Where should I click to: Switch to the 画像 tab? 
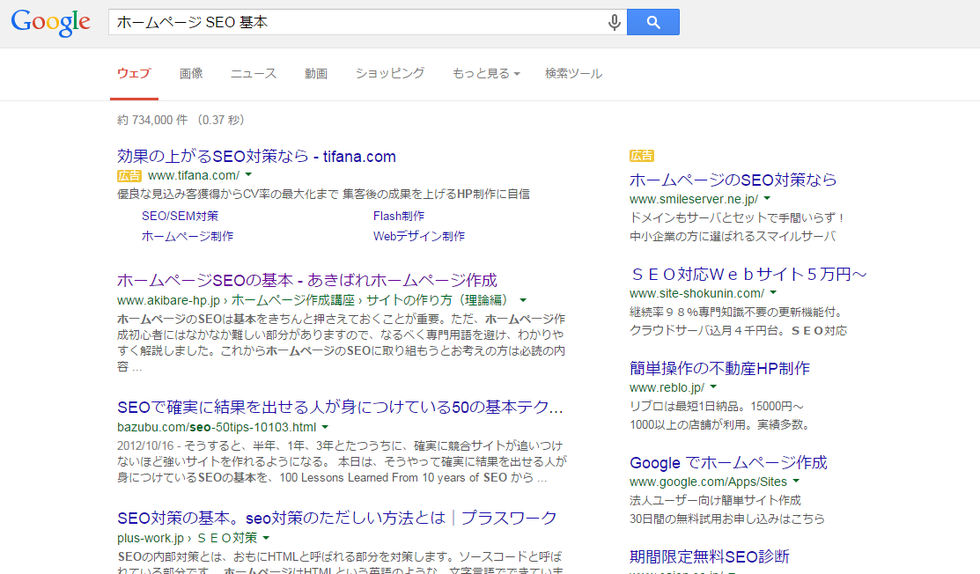[x=191, y=73]
